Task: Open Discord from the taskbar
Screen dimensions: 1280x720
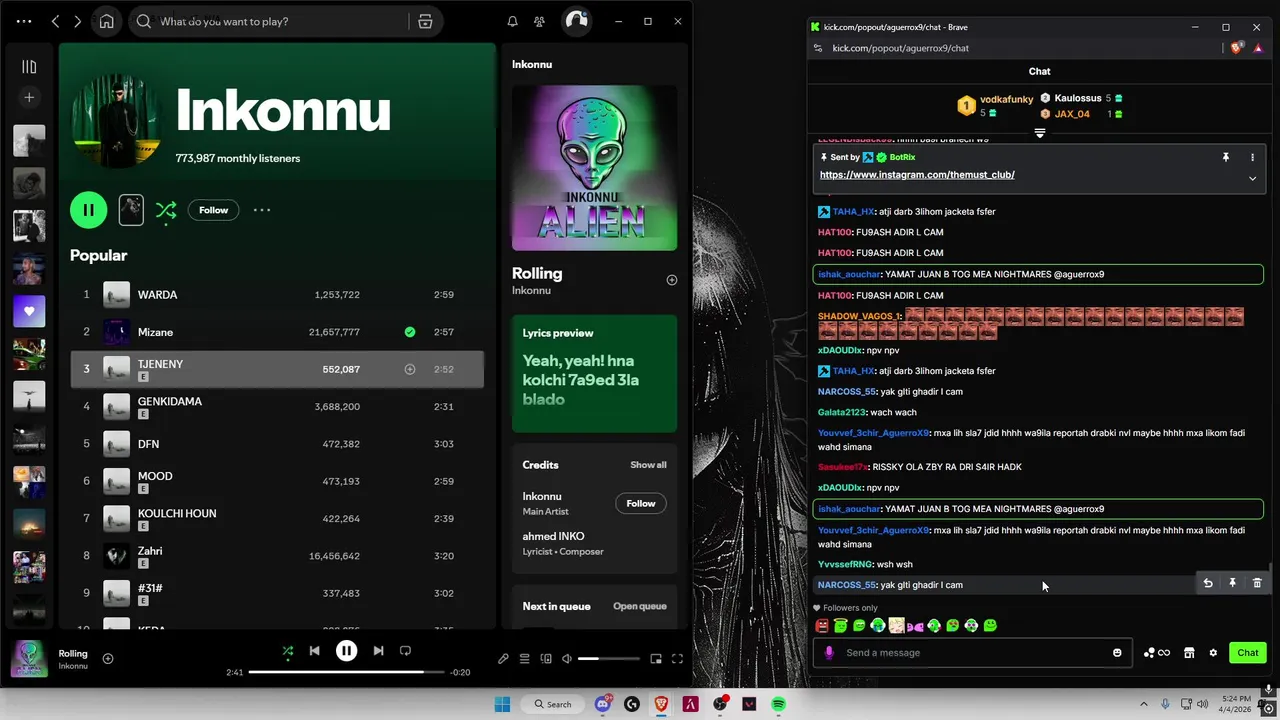Action: 603,704
